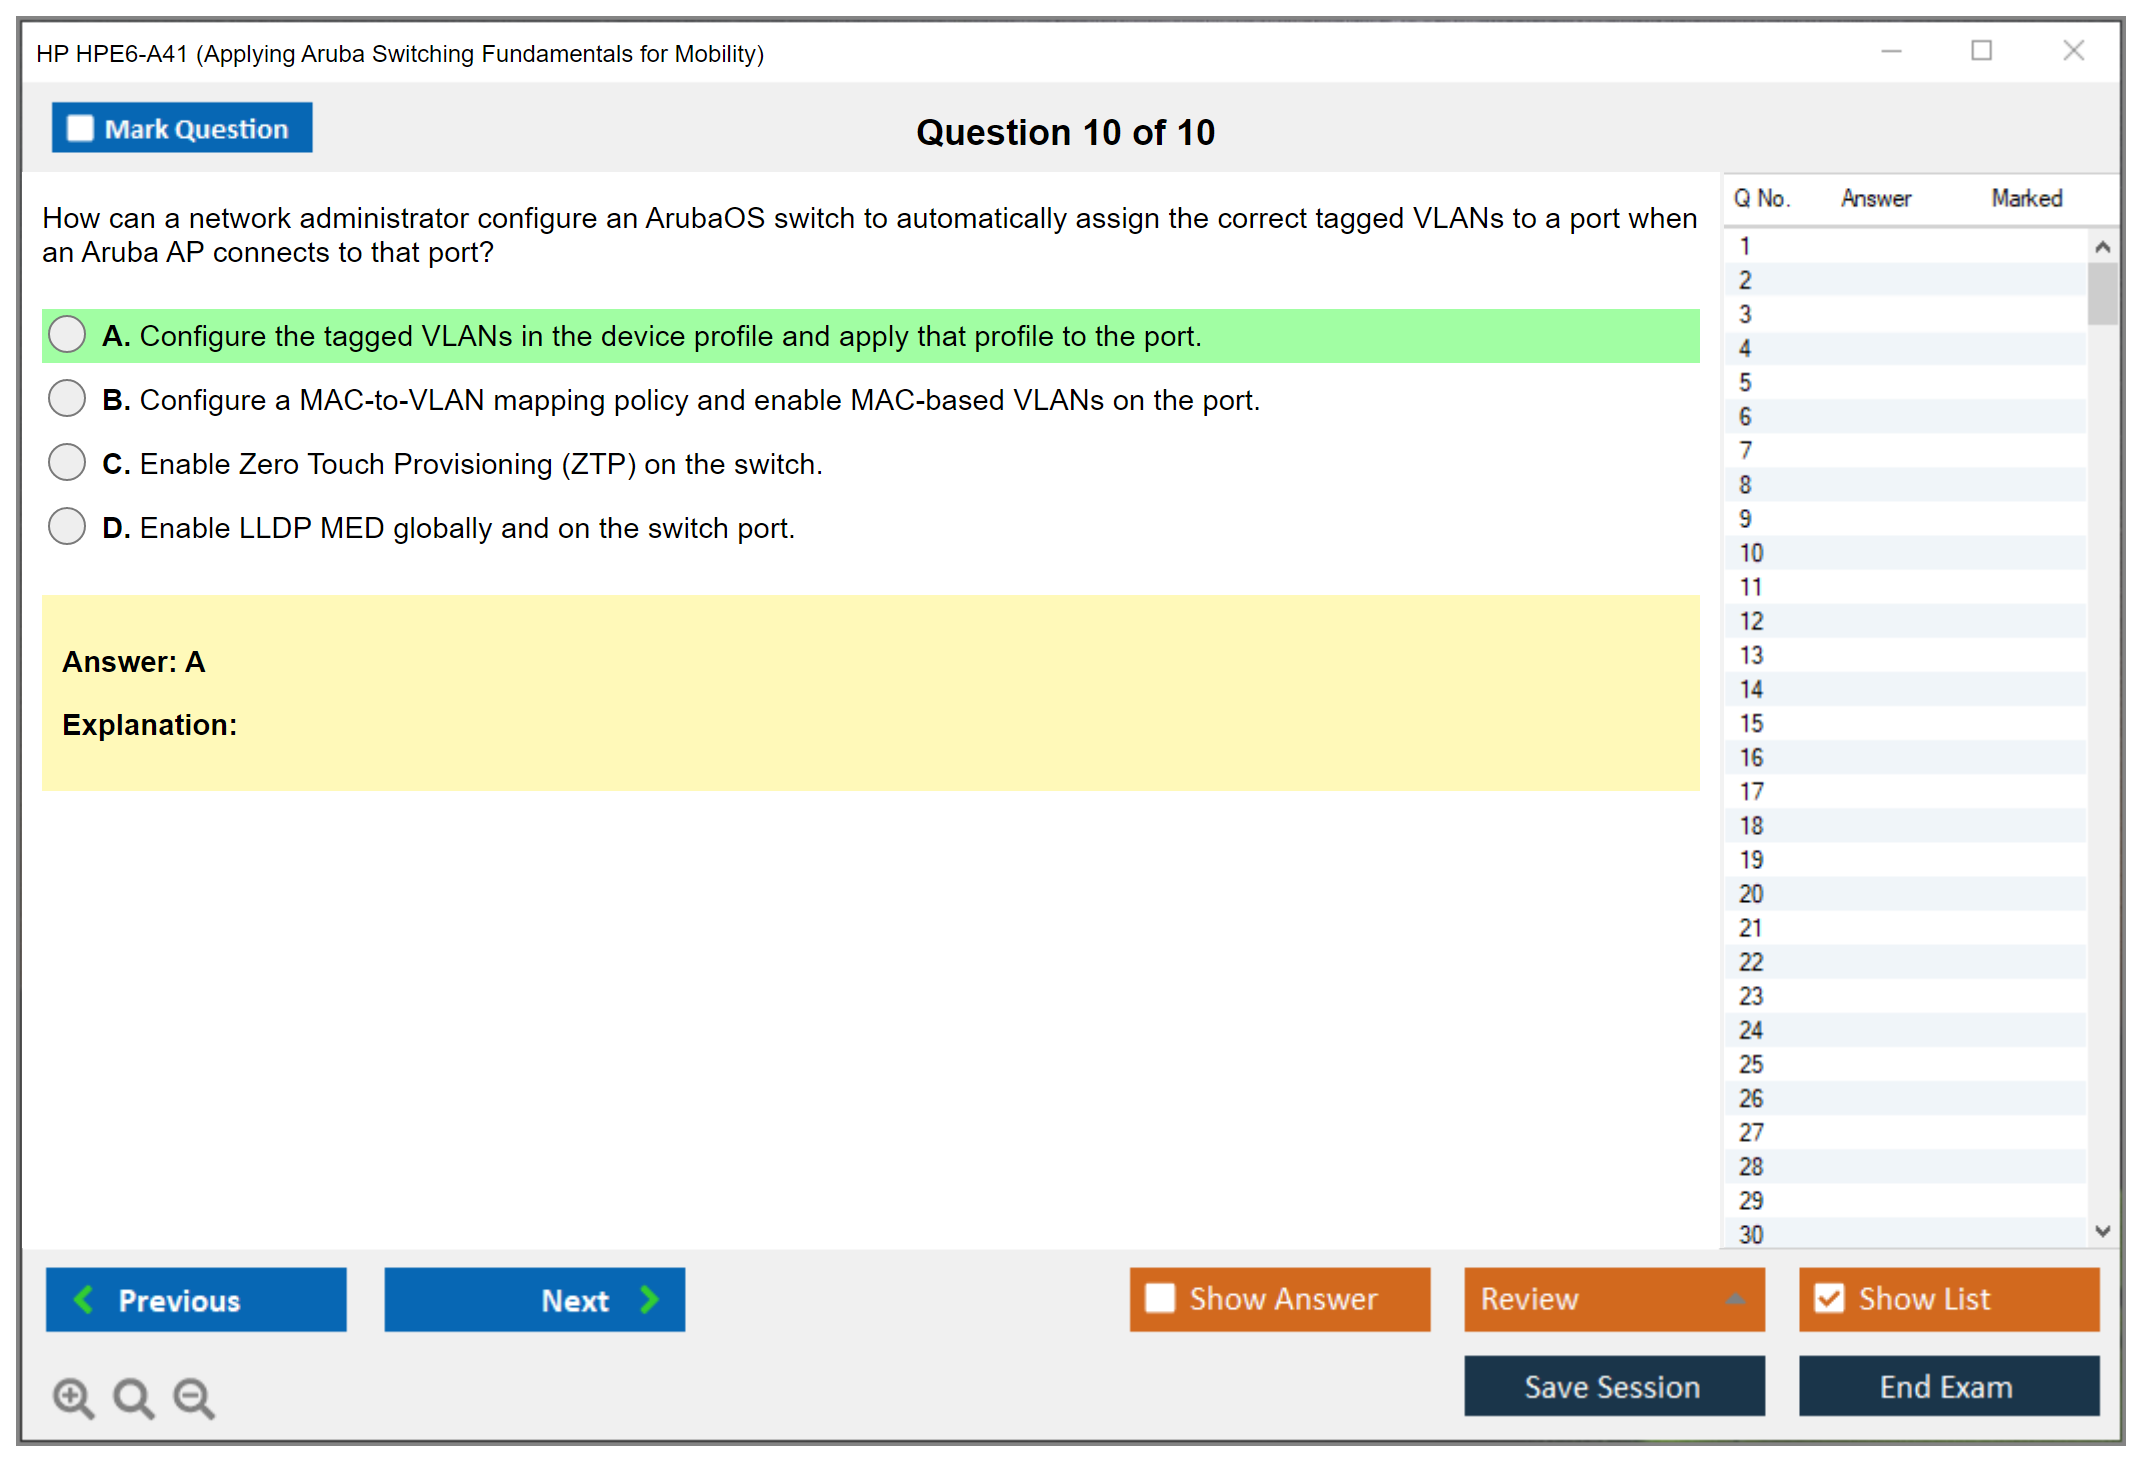Minimize the exam window
2150x1470 pixels.
1891,51
